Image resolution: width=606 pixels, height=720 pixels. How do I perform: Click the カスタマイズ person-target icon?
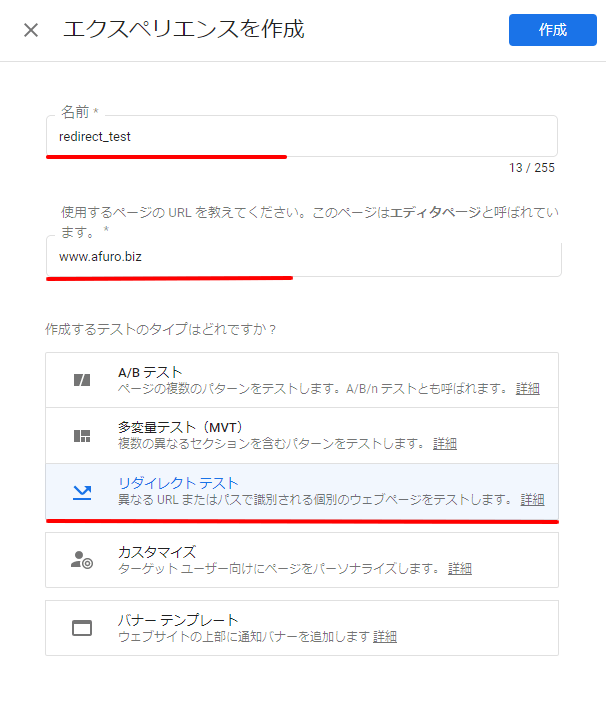tap(82, 560)
